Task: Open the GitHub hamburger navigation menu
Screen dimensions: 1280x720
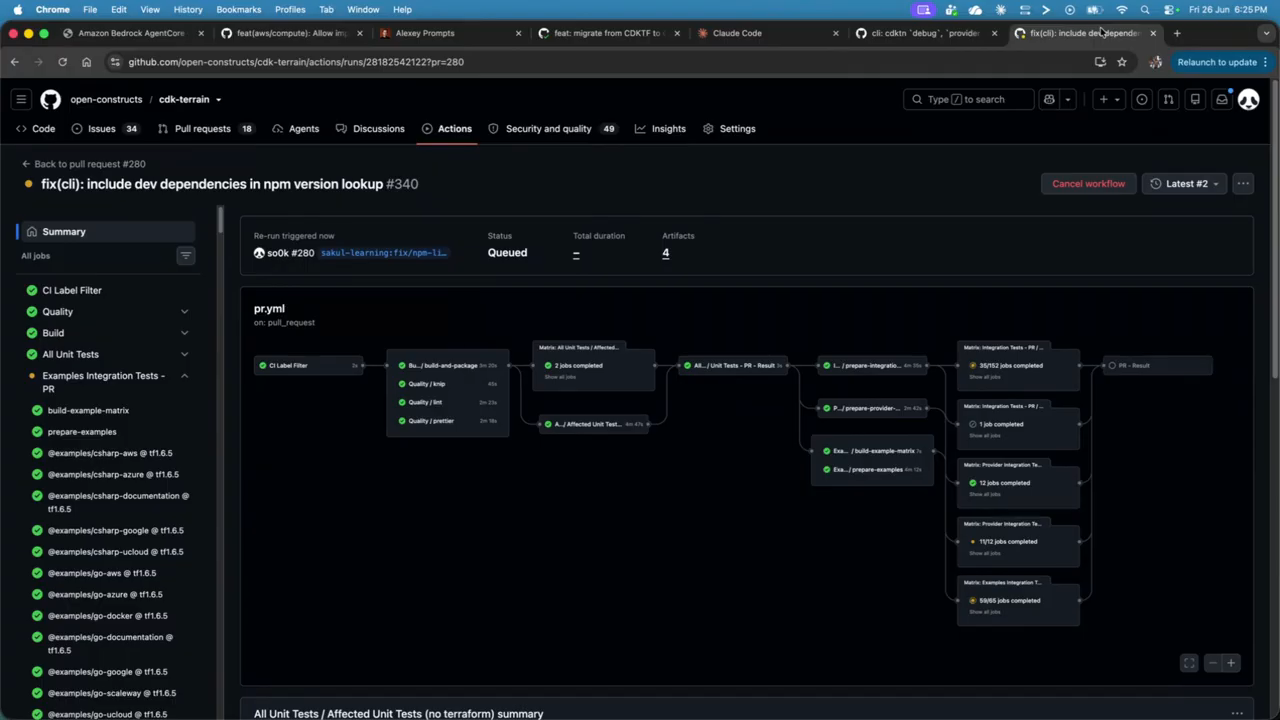Action: pyautogui.click(x=21, y=99)
